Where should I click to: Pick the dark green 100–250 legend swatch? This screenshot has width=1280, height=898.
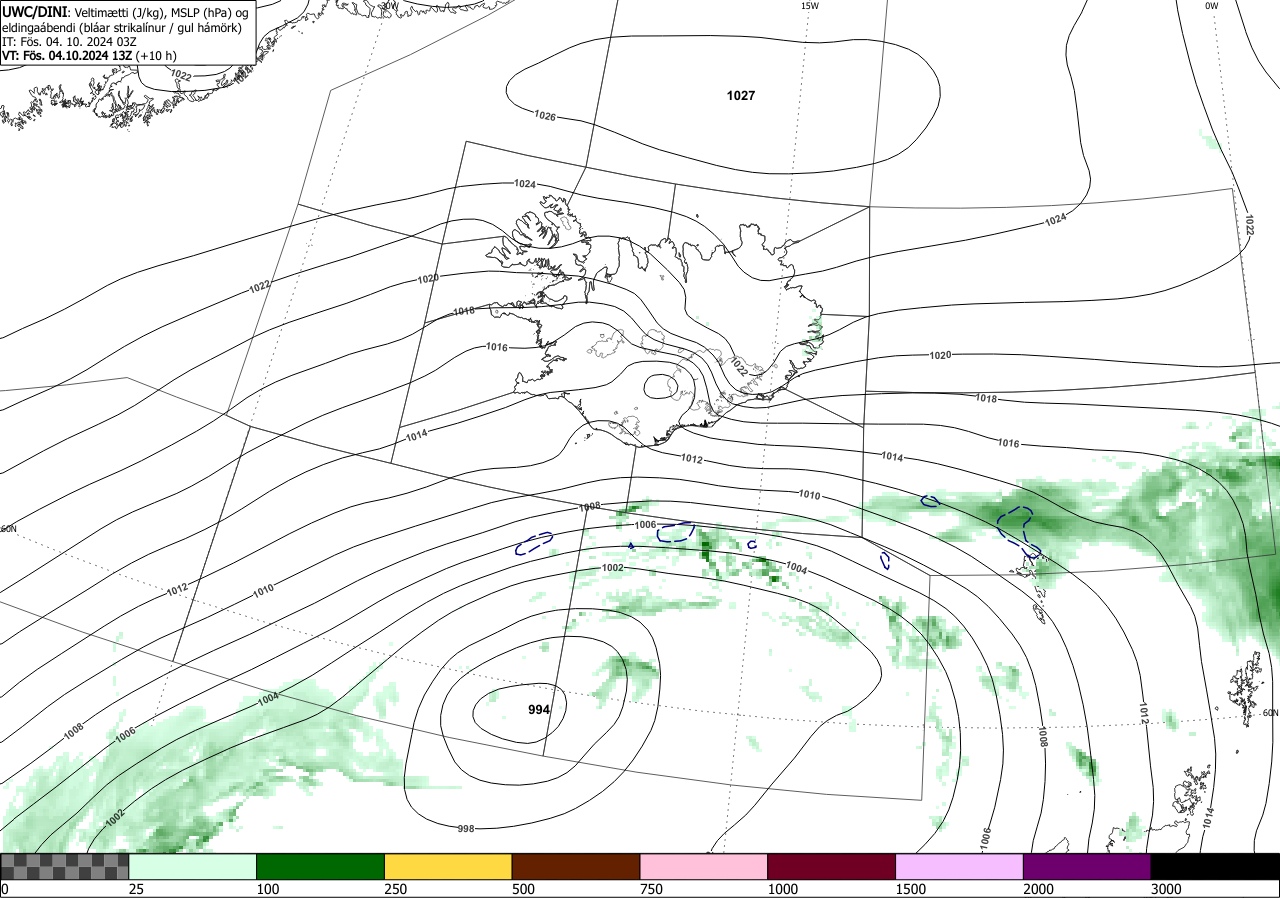click(x=321, y=866)
